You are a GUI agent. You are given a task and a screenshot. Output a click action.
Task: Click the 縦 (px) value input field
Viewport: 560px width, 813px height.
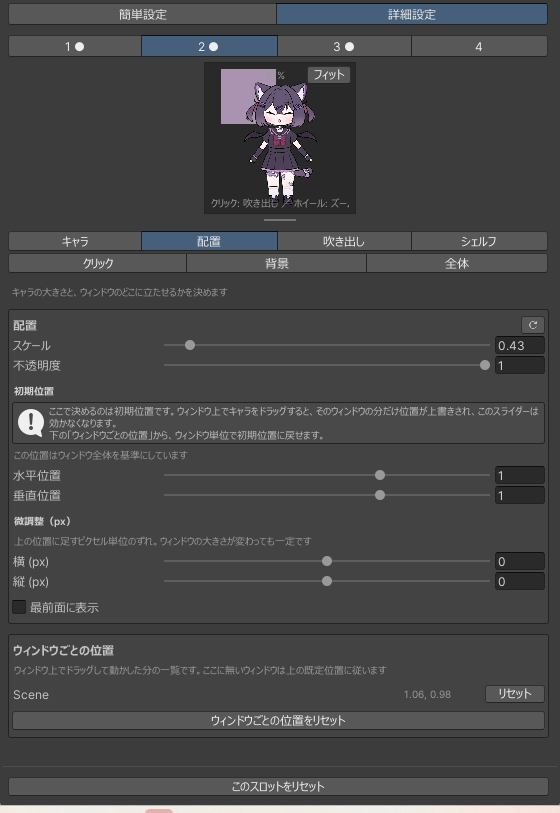520,581
